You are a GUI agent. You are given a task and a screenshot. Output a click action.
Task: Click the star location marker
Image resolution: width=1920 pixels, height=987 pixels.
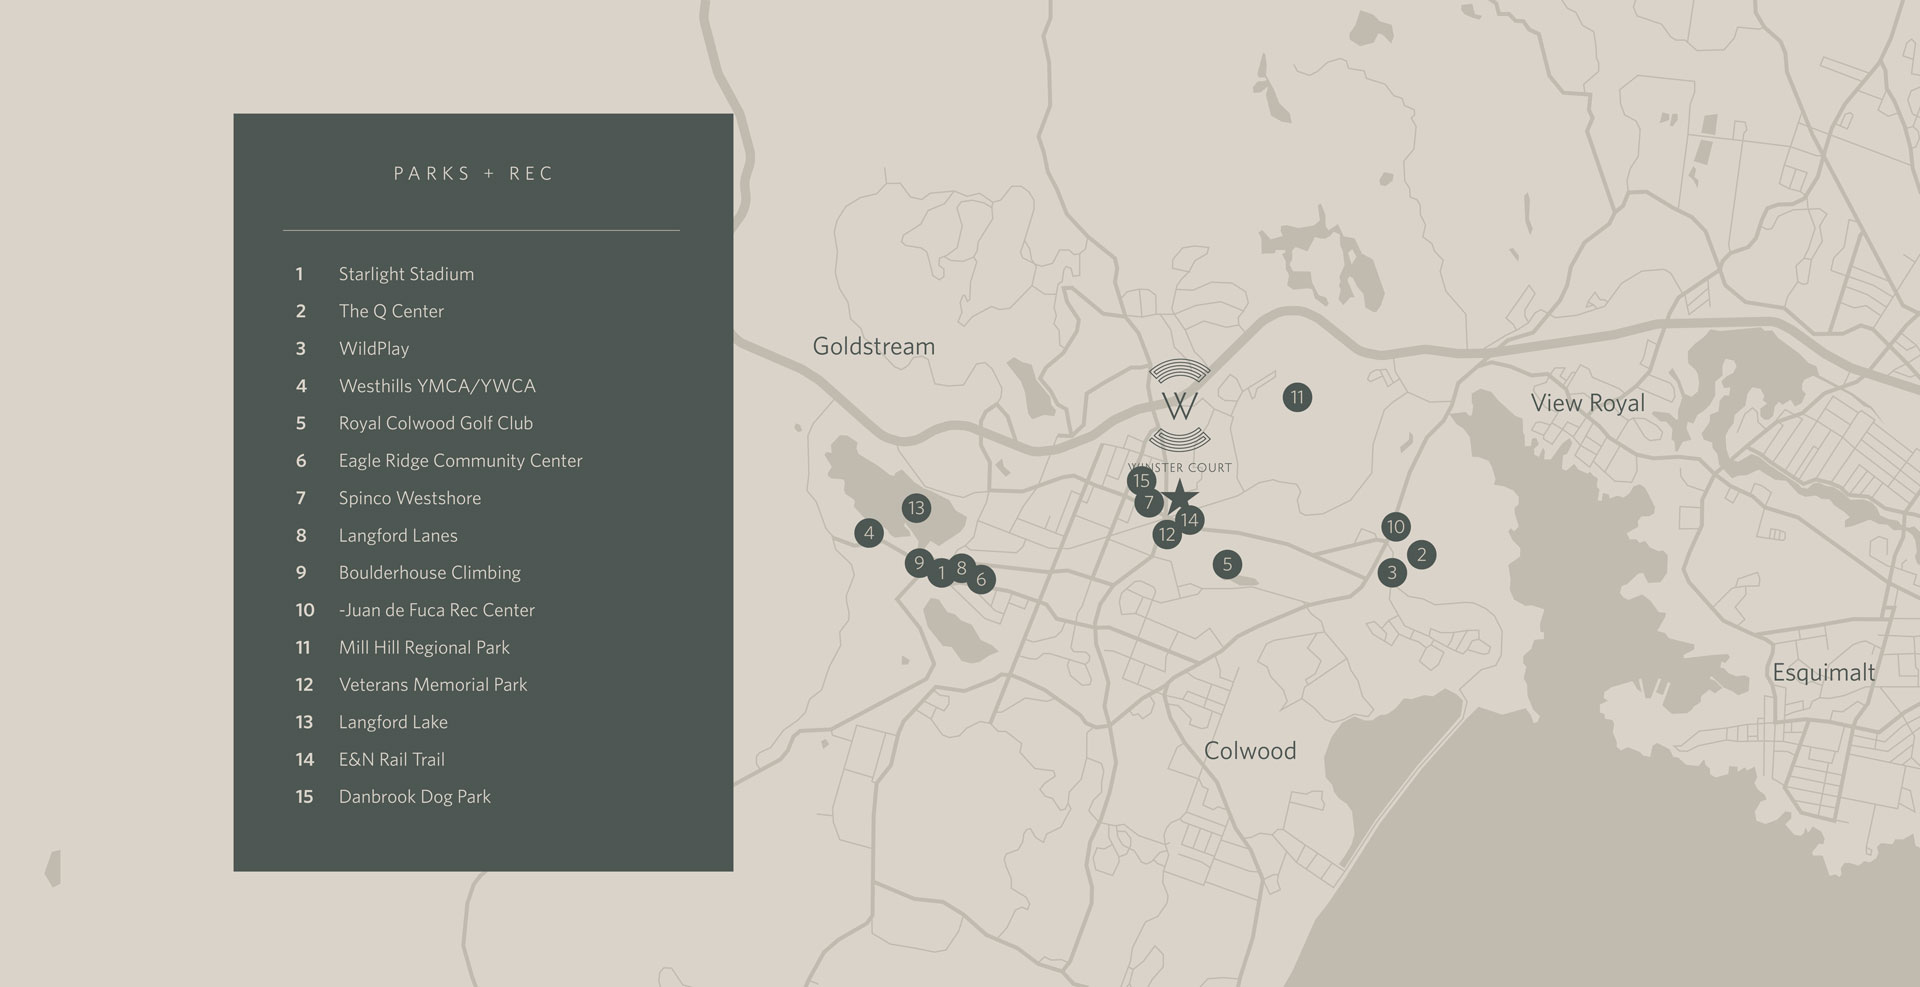[x=1181, y=495]
